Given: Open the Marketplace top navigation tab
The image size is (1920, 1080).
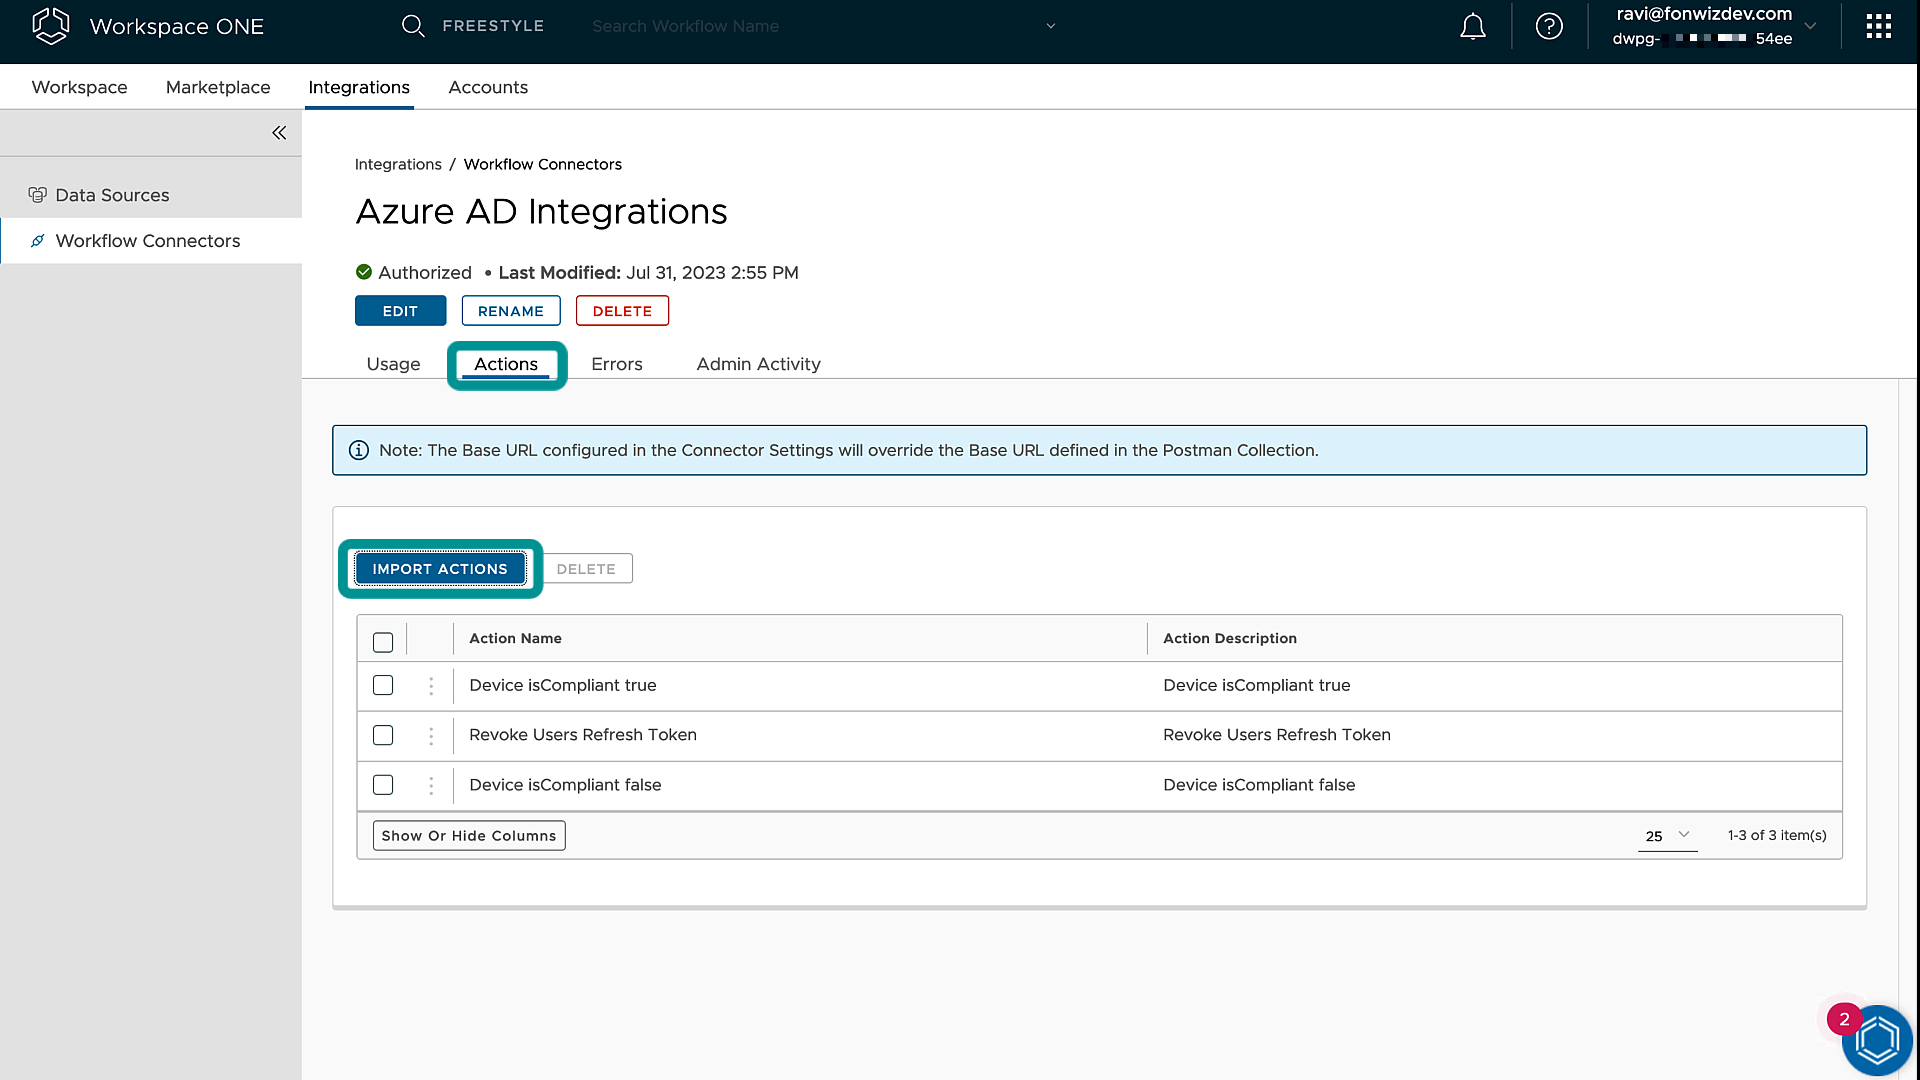Looking at the screenshot, I should click(x=218, y=87).
